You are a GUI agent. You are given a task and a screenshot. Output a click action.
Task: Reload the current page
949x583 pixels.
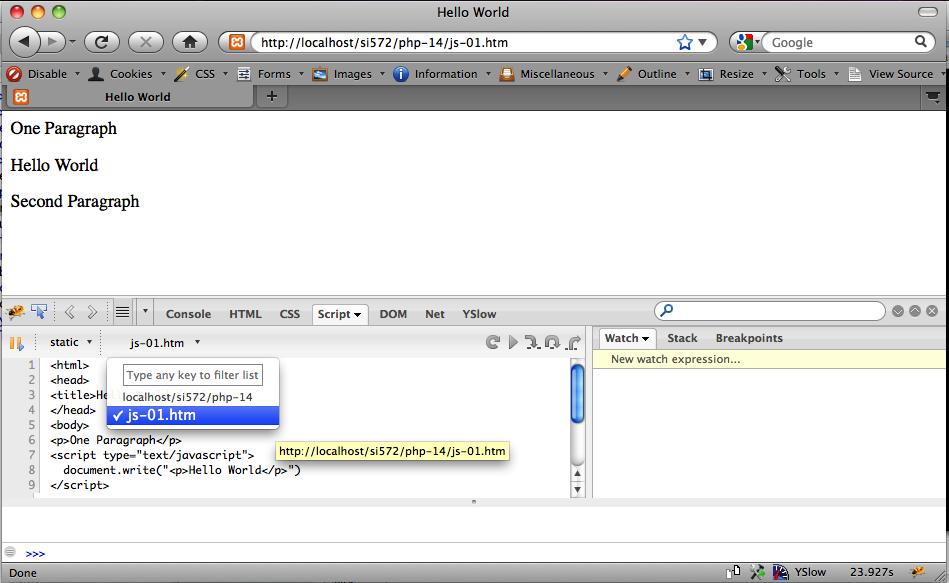click(x=102, y=42)
